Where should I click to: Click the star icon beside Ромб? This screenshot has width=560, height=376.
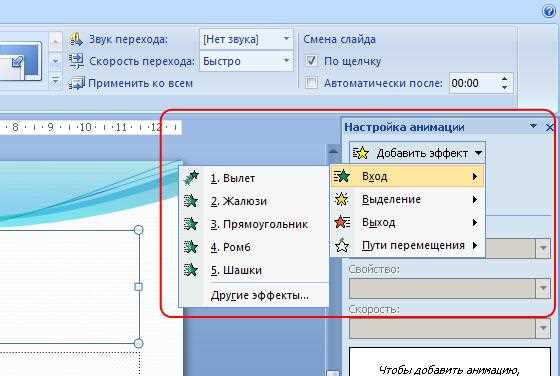pyautogui.click(x=191, y=247)
